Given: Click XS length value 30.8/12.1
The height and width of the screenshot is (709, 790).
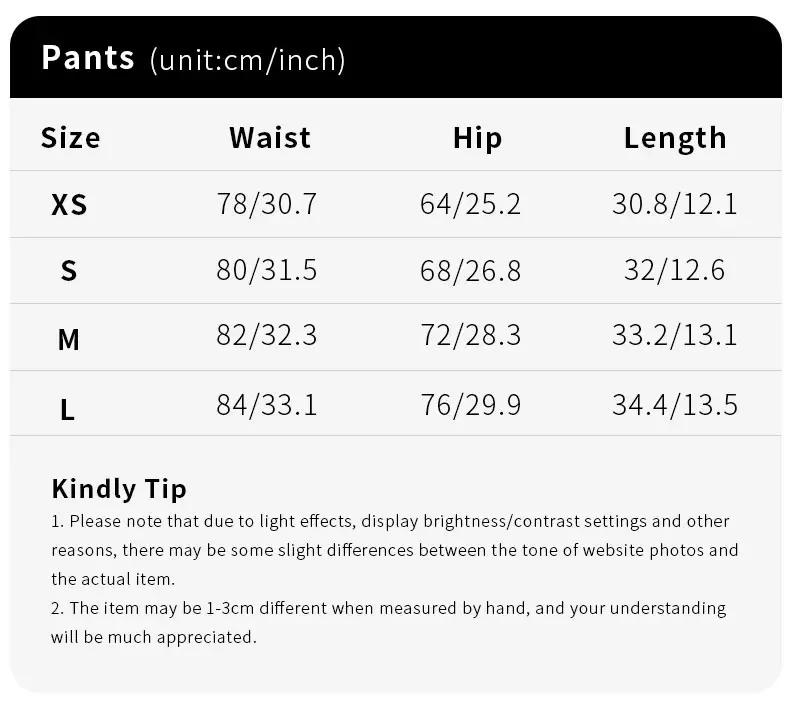Looking at the screenshot, I should (x=675, y=204).
